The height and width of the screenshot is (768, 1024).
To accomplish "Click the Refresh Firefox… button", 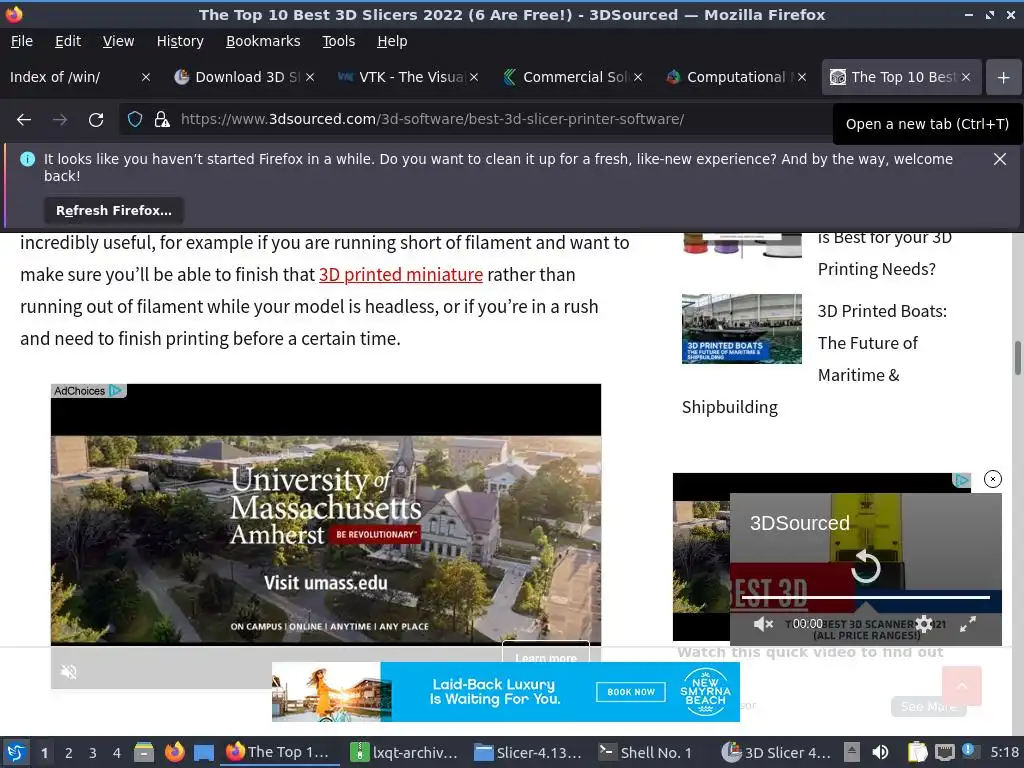I will pyautogui.click(x=114, y=210).
